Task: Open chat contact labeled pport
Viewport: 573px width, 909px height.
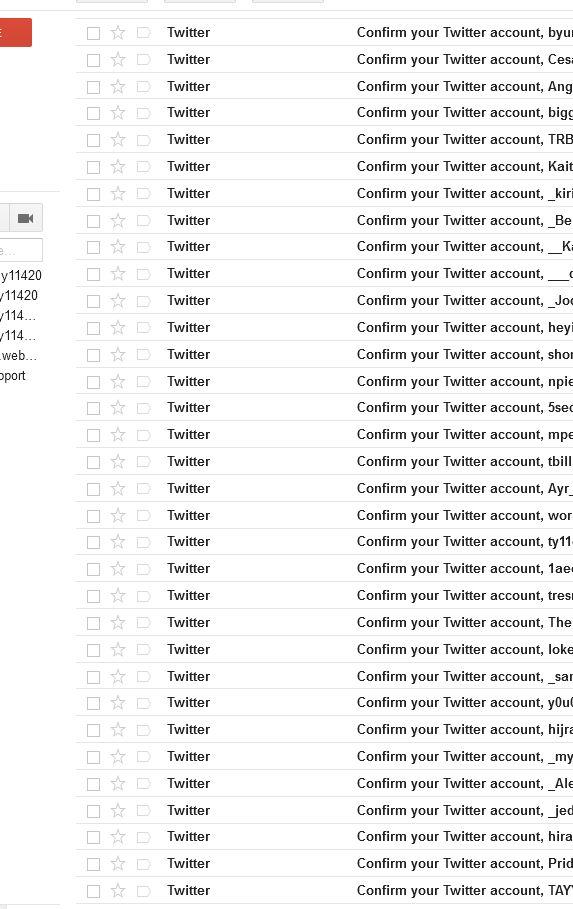Action: tap(13, 376)
